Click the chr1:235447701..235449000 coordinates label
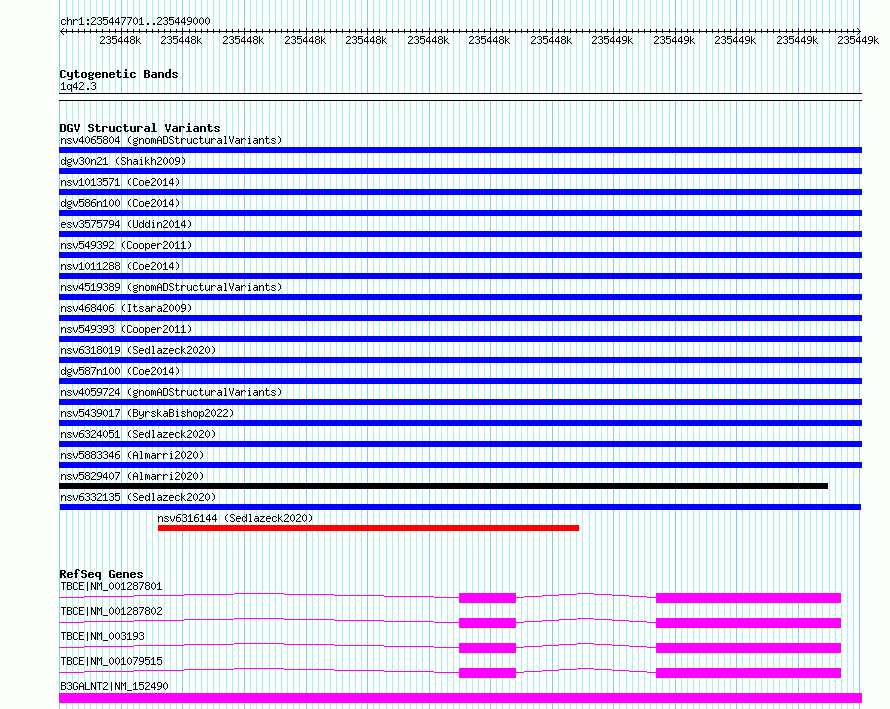Viewport: 890px width, 709px height. click(135, 21)
